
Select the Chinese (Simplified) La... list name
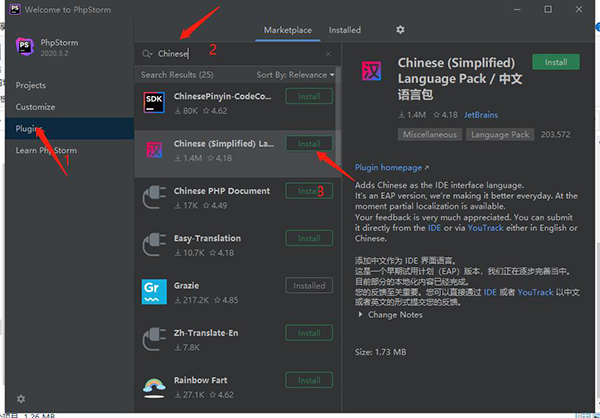(x=224, y=144)
